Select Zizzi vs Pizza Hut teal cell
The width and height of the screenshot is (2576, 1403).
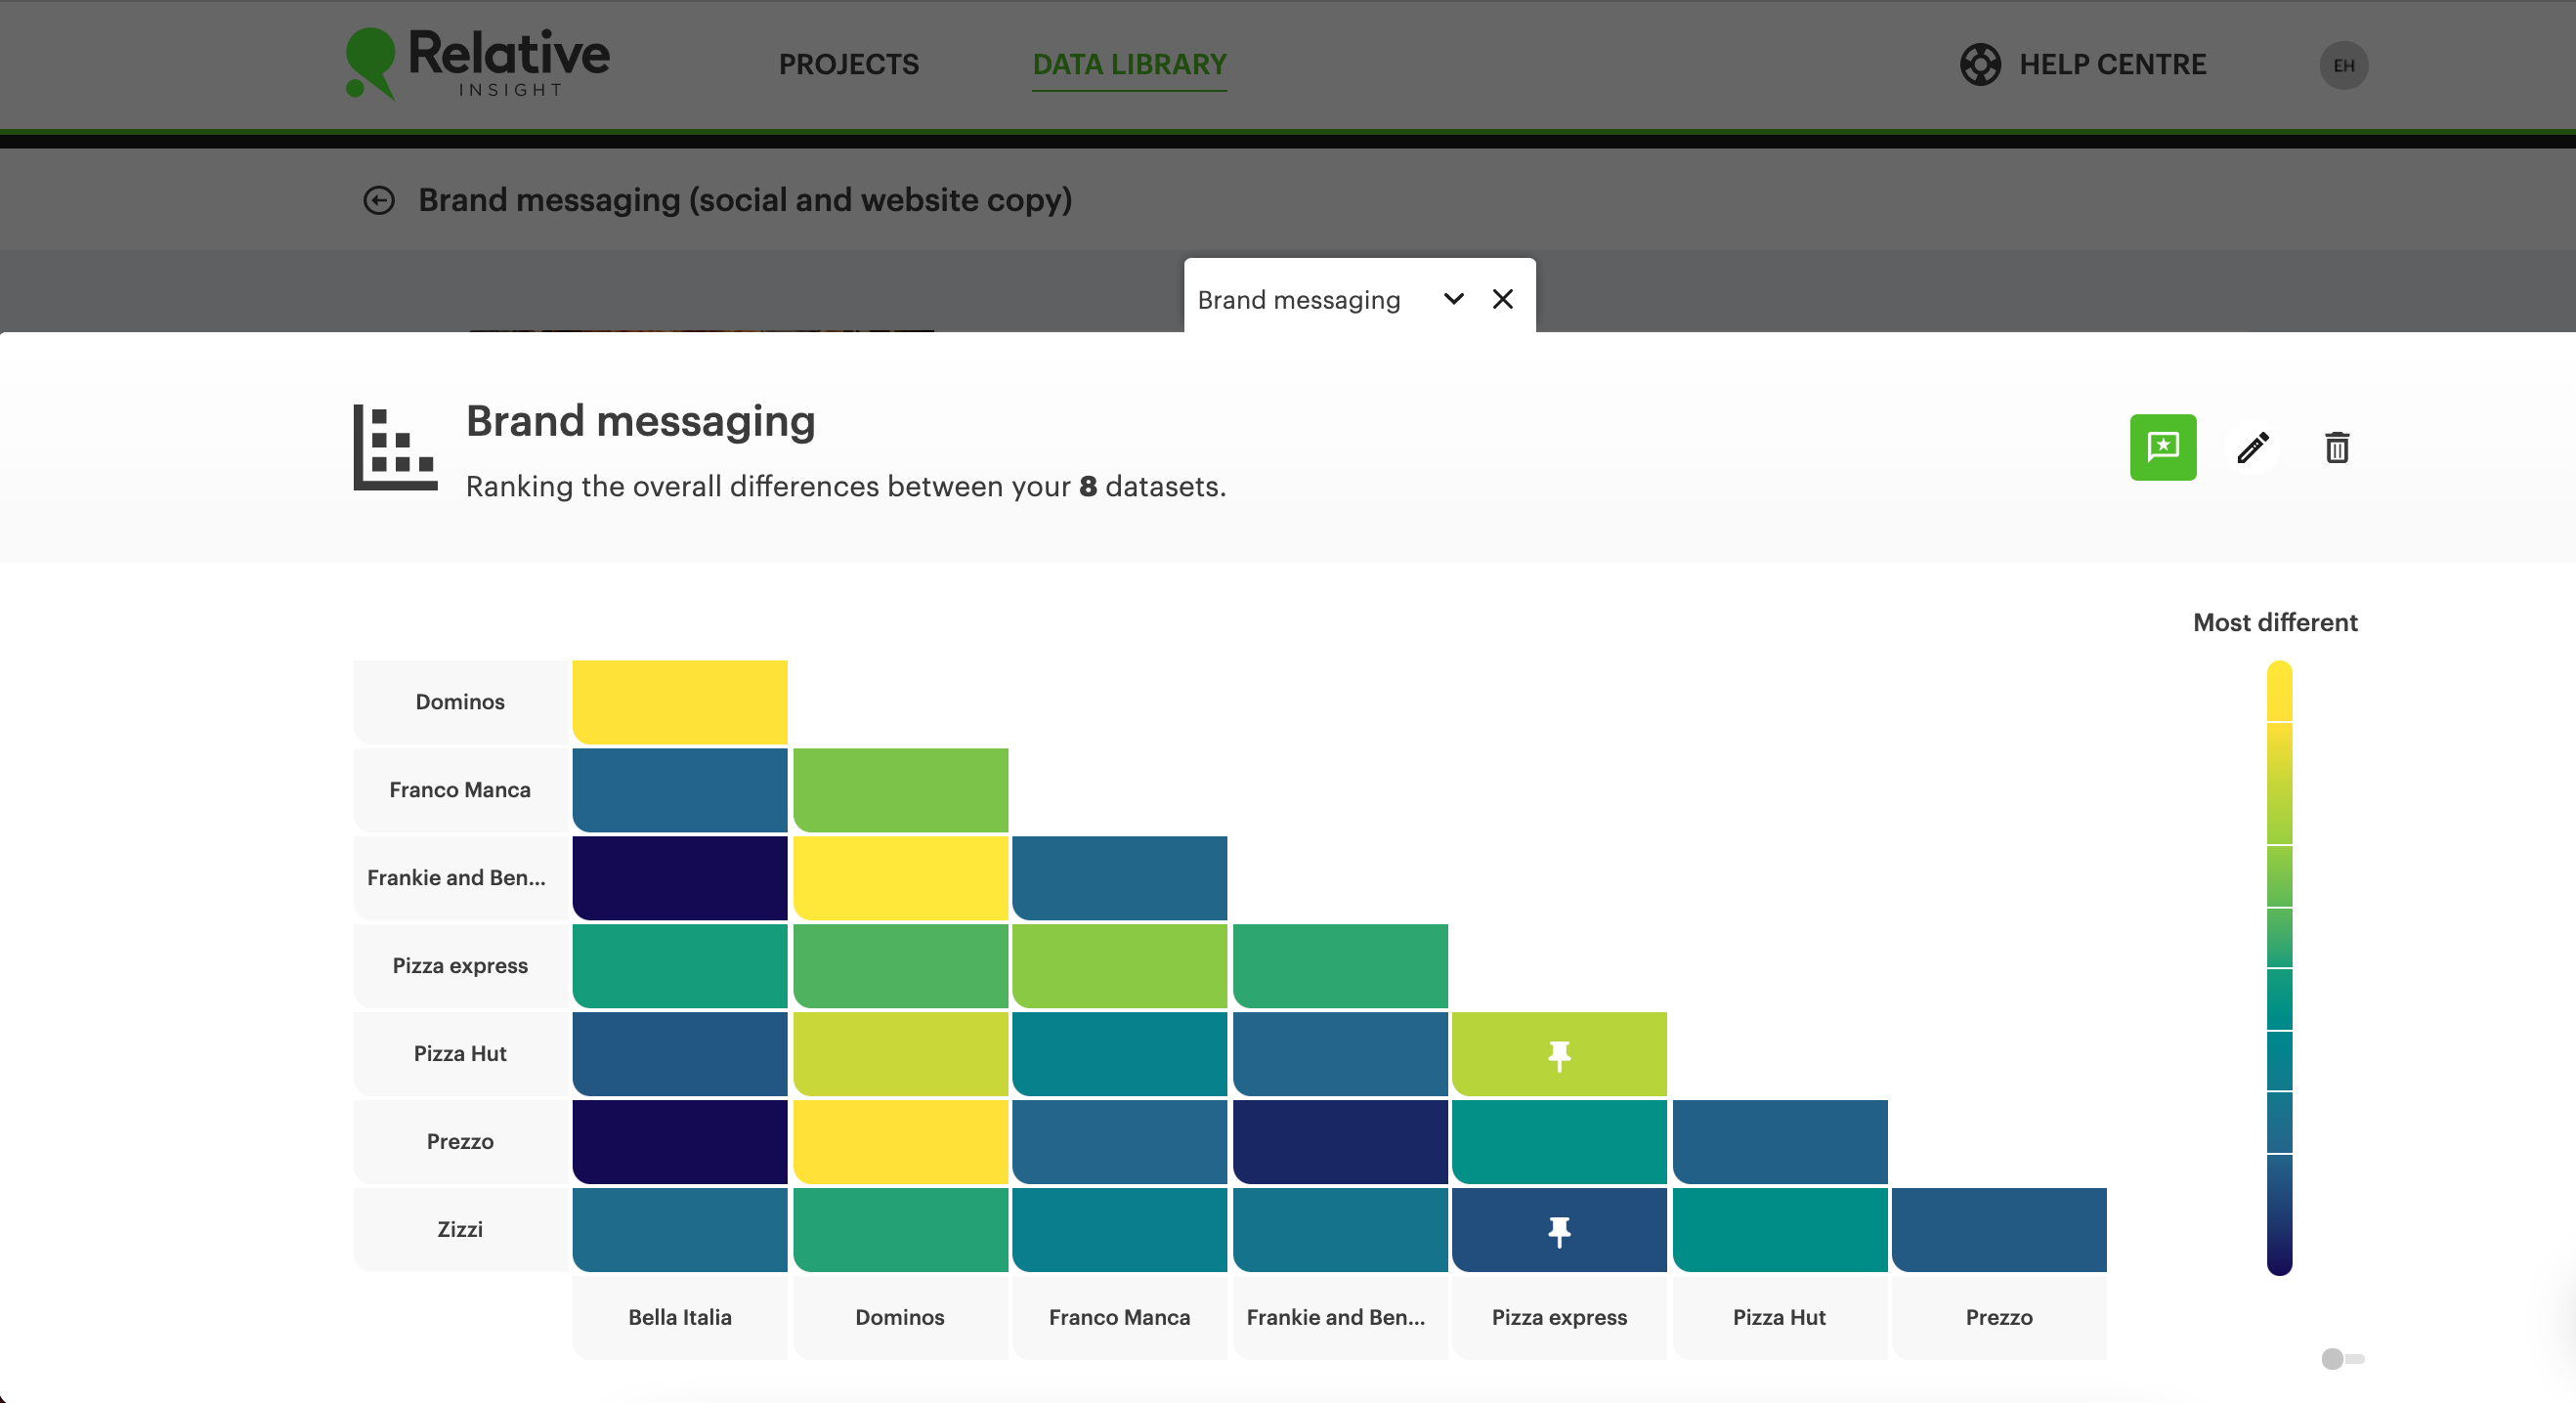(x=1780, y=1230)
